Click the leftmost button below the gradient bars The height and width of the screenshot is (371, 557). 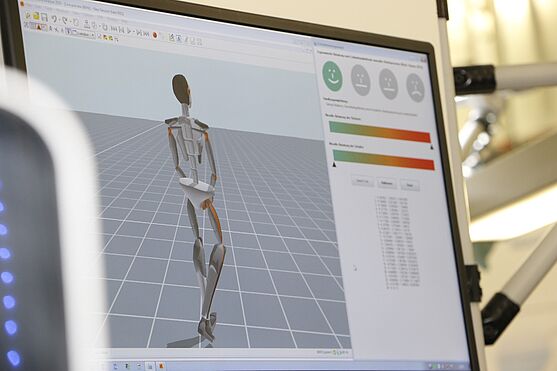point(363,181)
